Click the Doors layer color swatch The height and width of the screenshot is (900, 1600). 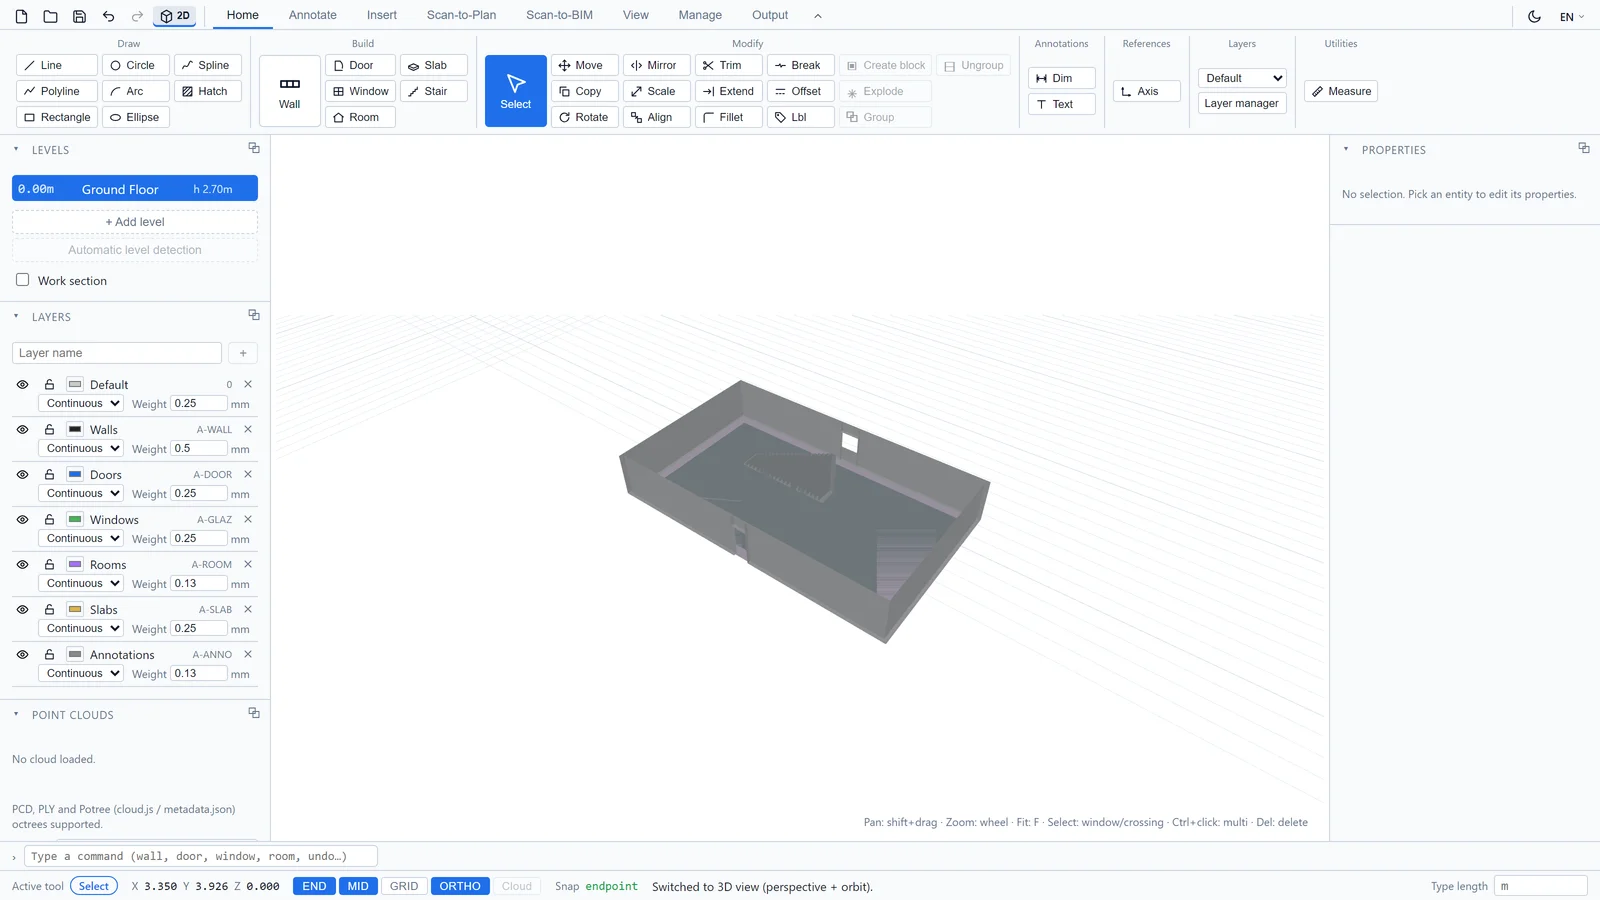[75, 474]
